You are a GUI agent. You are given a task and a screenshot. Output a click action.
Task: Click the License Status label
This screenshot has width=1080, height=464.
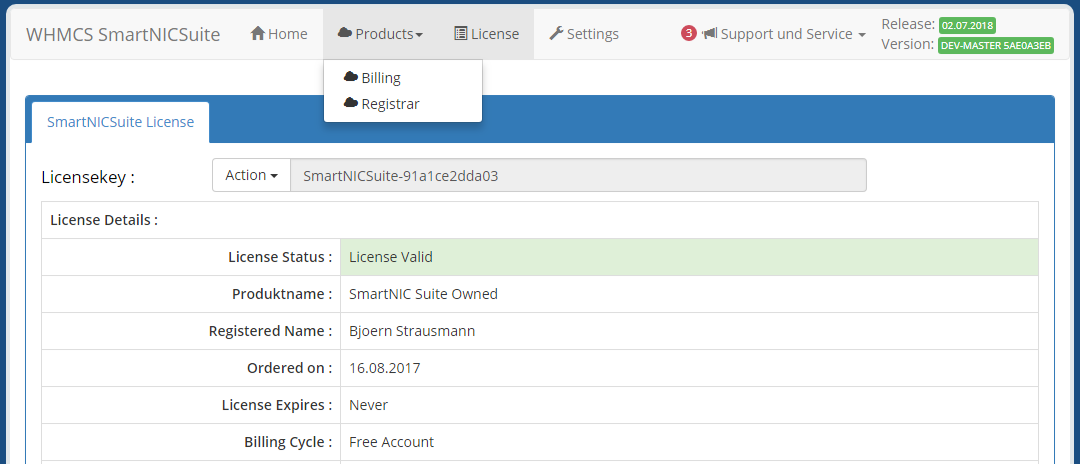click(280, 257)
